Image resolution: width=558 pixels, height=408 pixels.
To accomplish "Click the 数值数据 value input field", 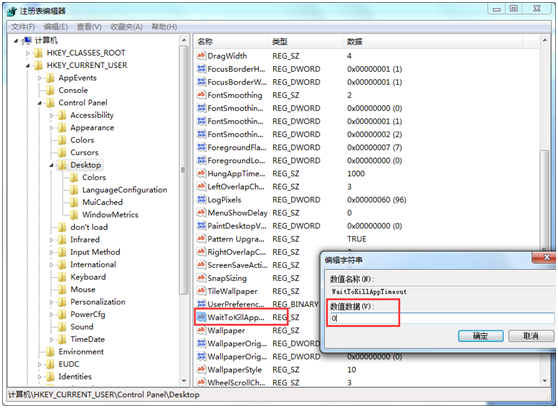I will point(442,318).
